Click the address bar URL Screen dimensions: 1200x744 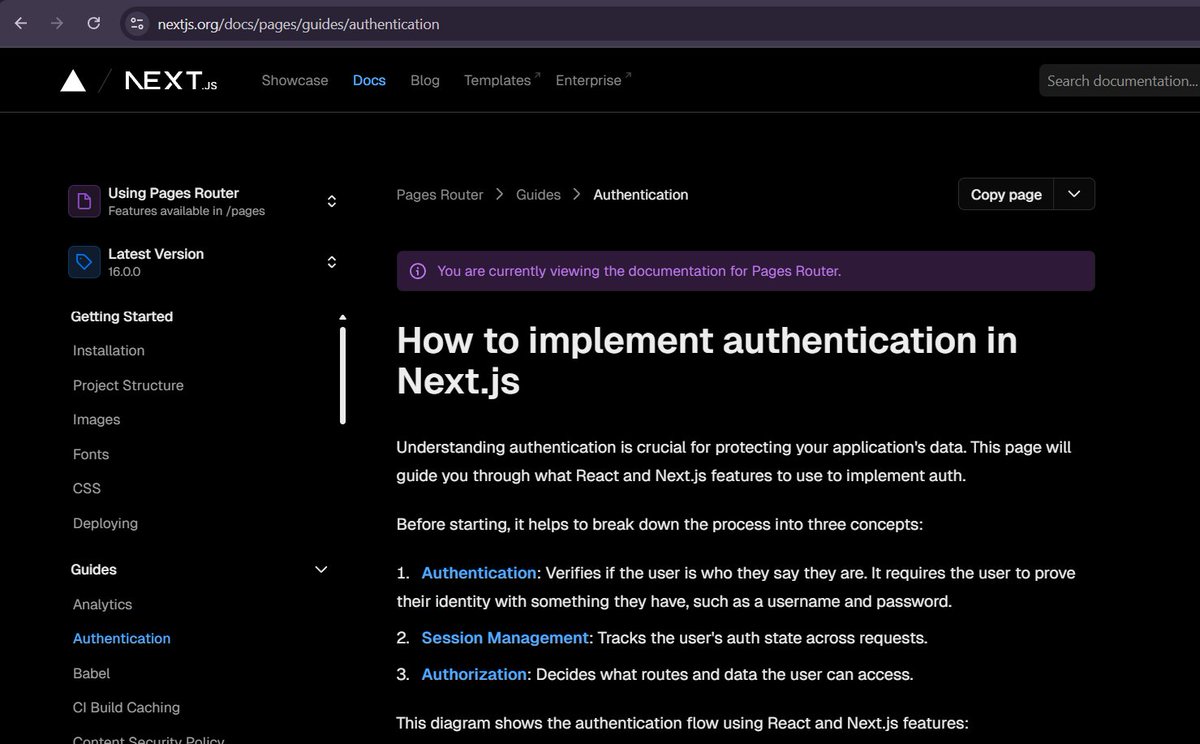click(x=298, y=23)
